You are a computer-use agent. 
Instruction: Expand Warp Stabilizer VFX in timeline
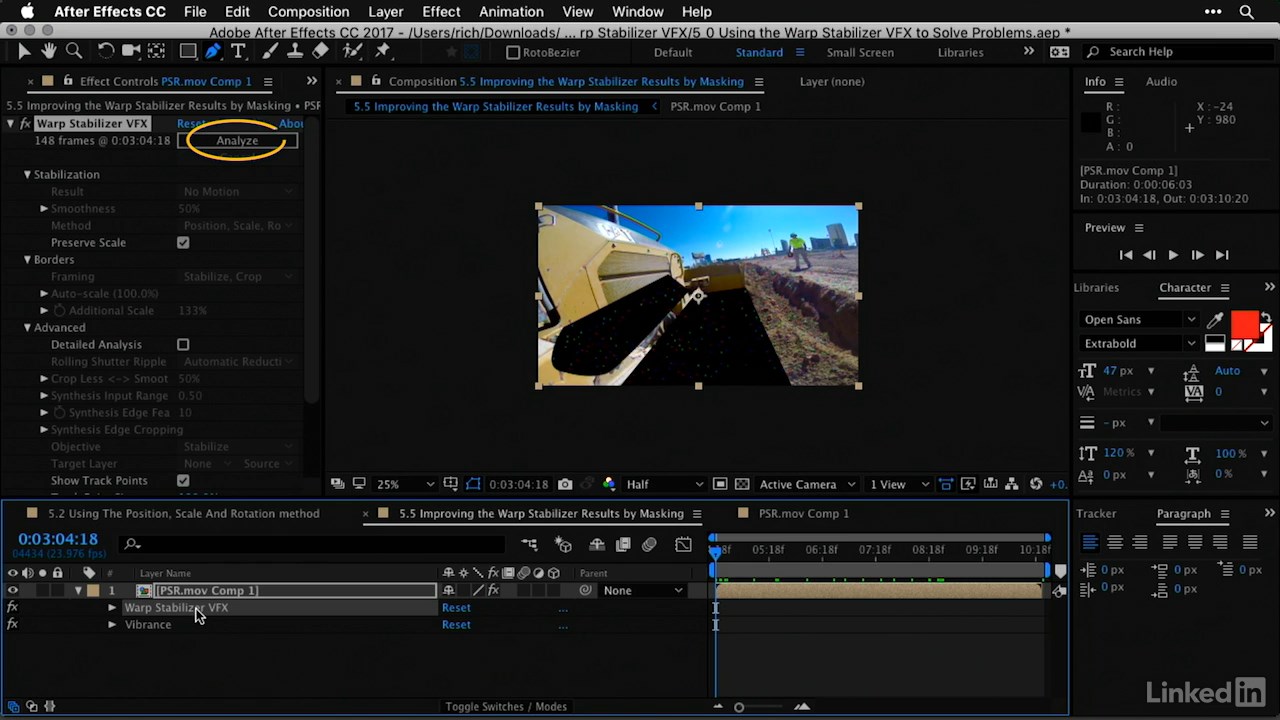click(x=112, y=607)
